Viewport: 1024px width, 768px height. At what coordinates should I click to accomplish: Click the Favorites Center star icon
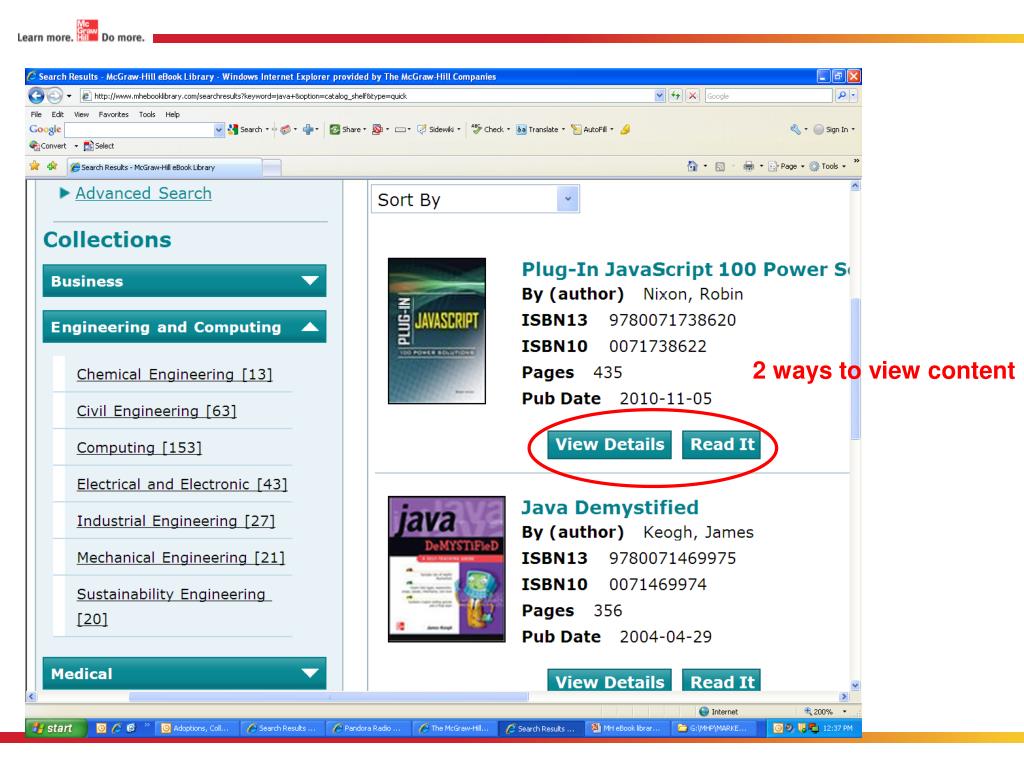(x=35, y=166)
